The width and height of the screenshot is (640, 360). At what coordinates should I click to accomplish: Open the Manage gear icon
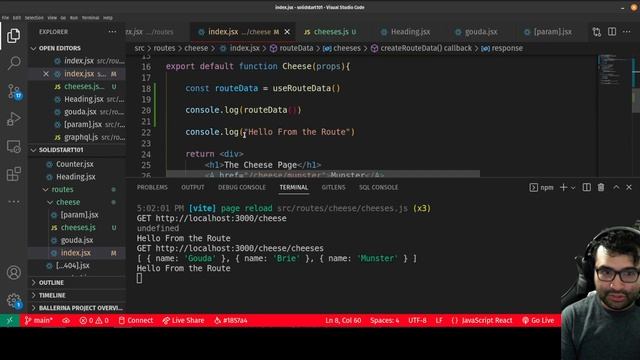13,301
